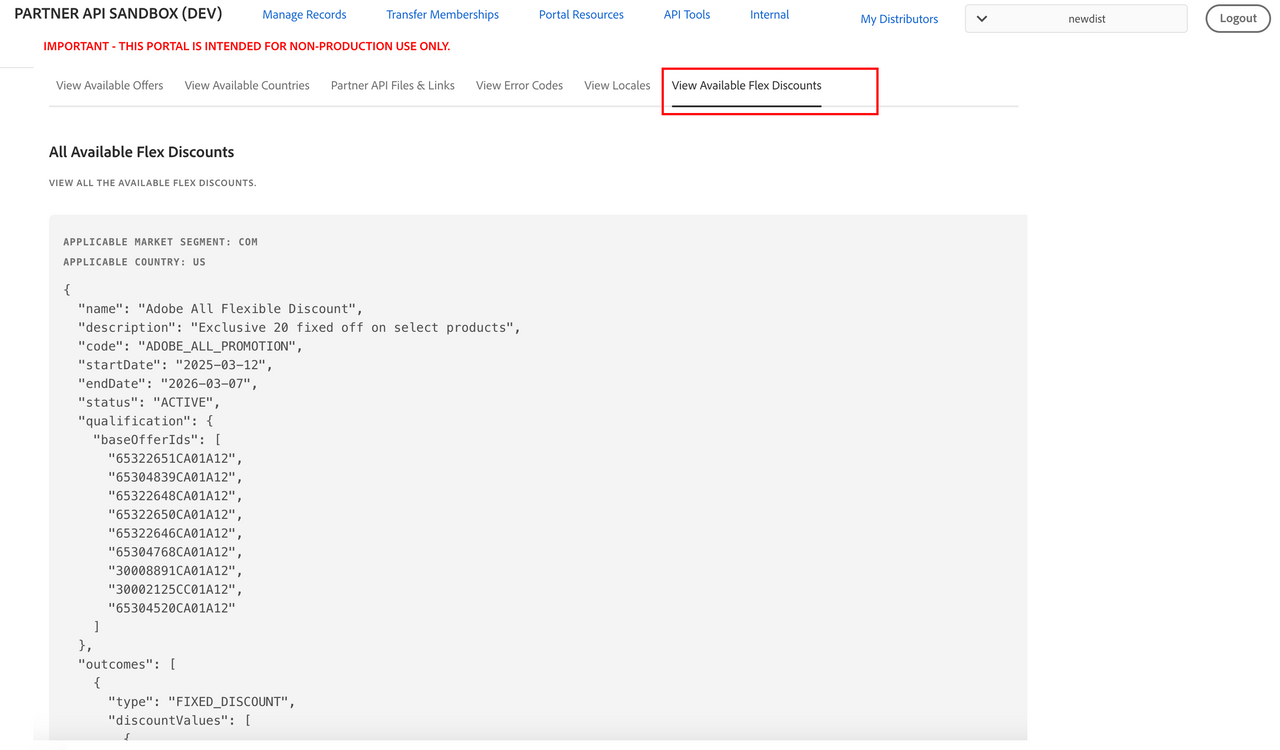This screenshot has height=750, width=1280.
Task: Open Partner API Files & Links tab
Action: click(392, 86)
